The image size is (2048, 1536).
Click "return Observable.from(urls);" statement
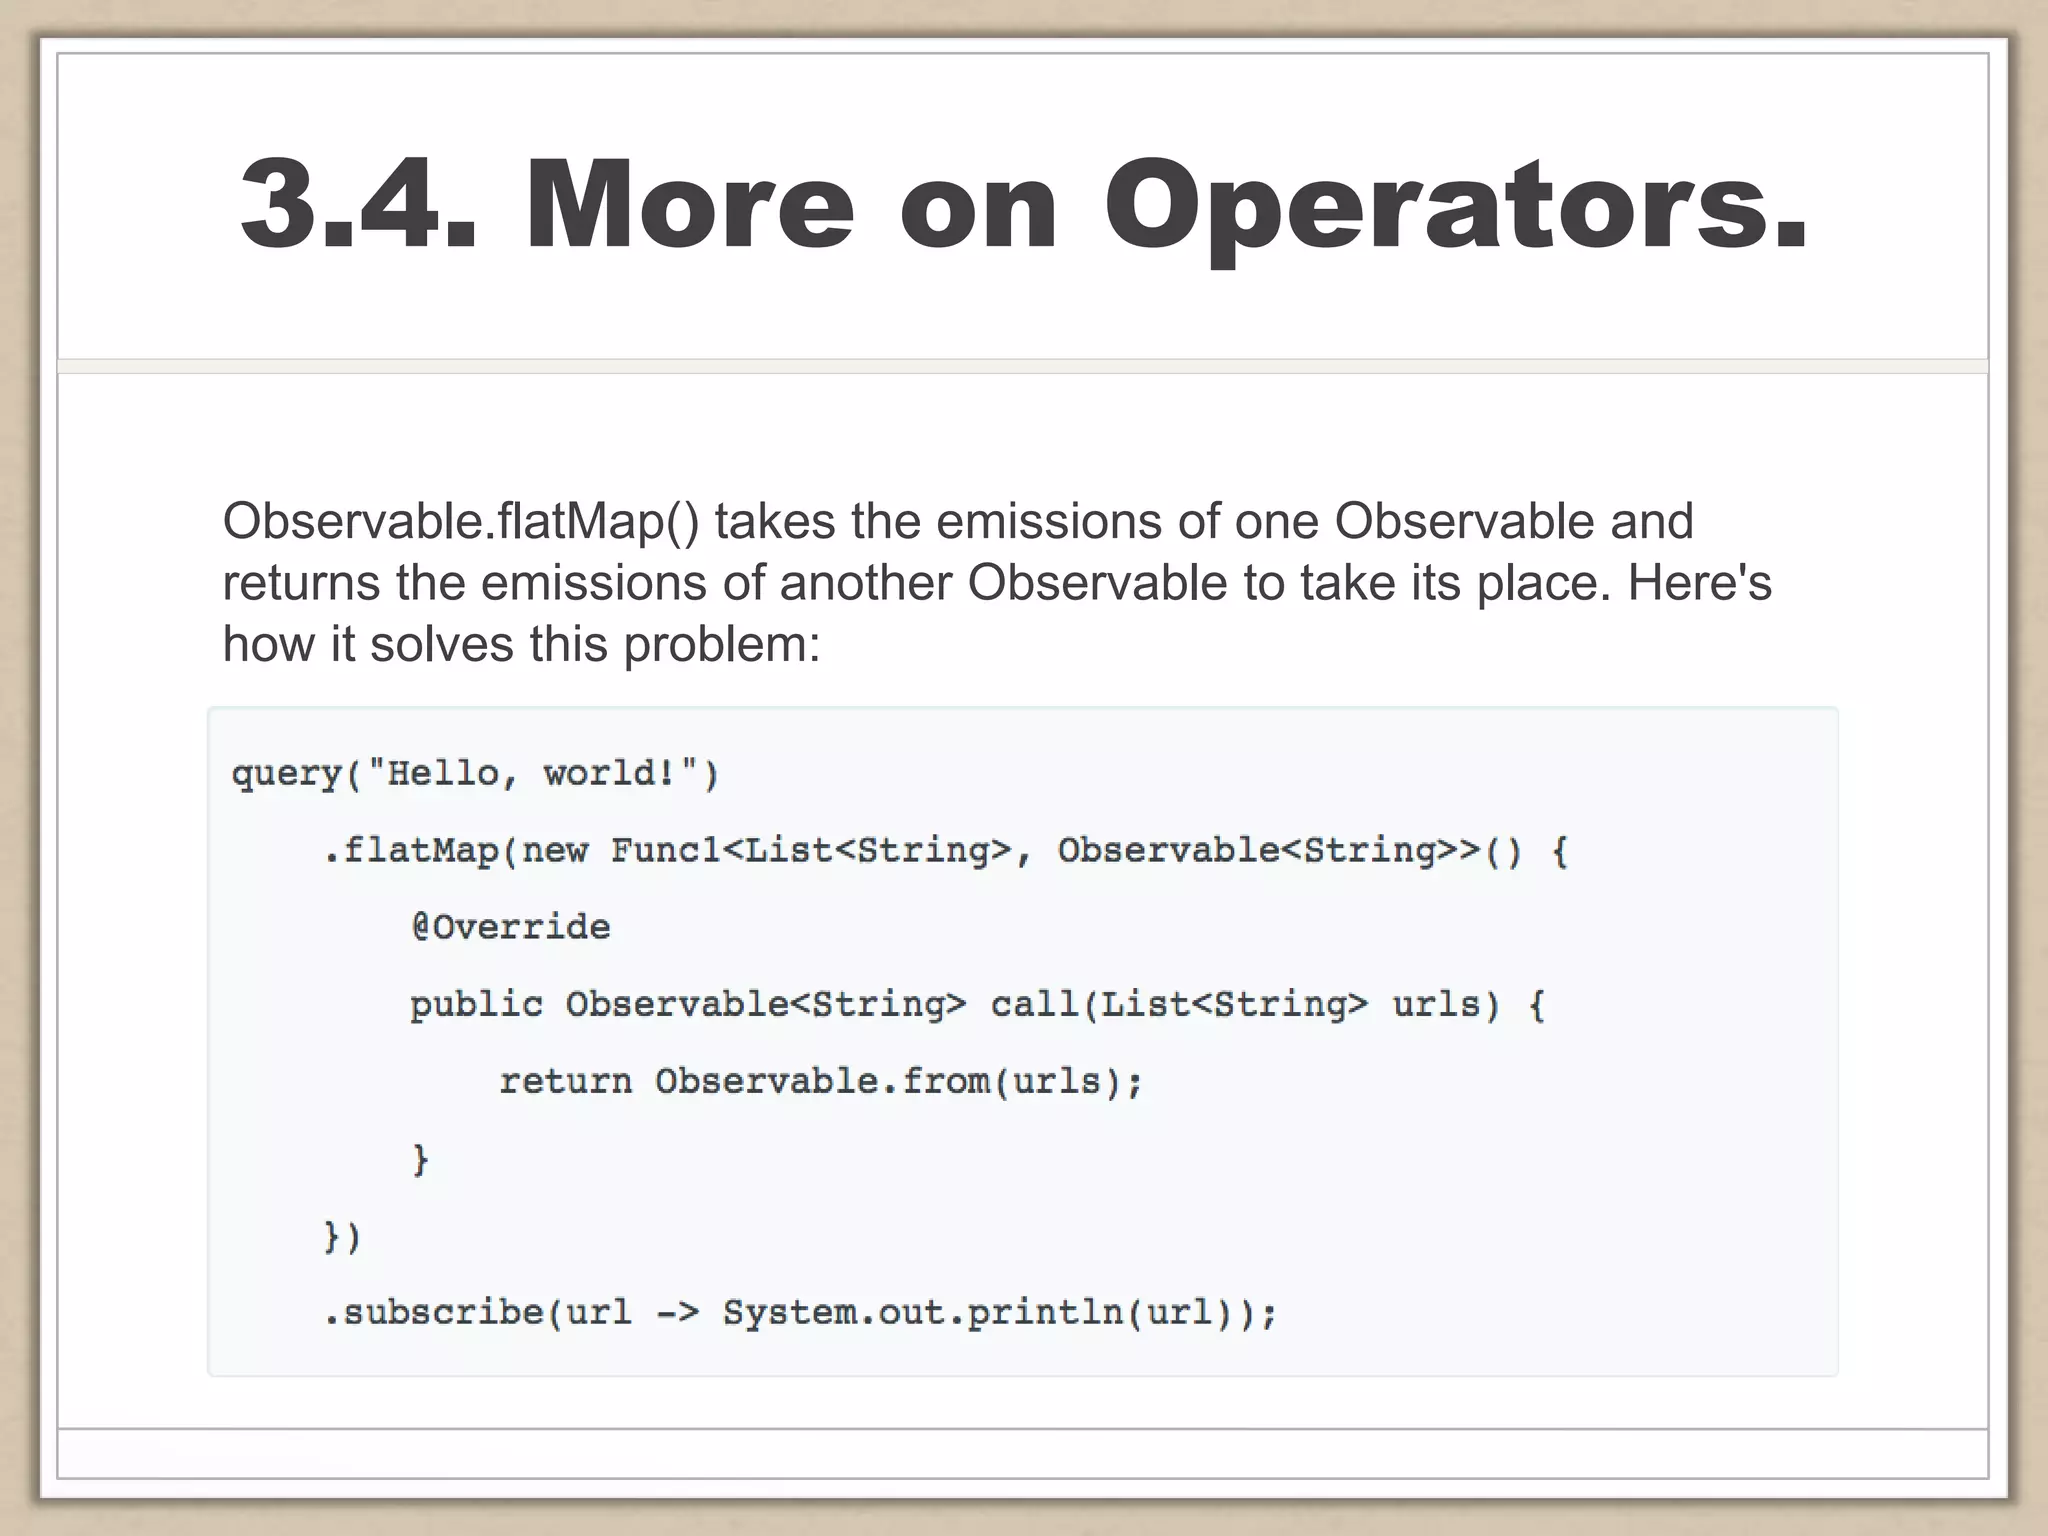(x=820, y=1082)
